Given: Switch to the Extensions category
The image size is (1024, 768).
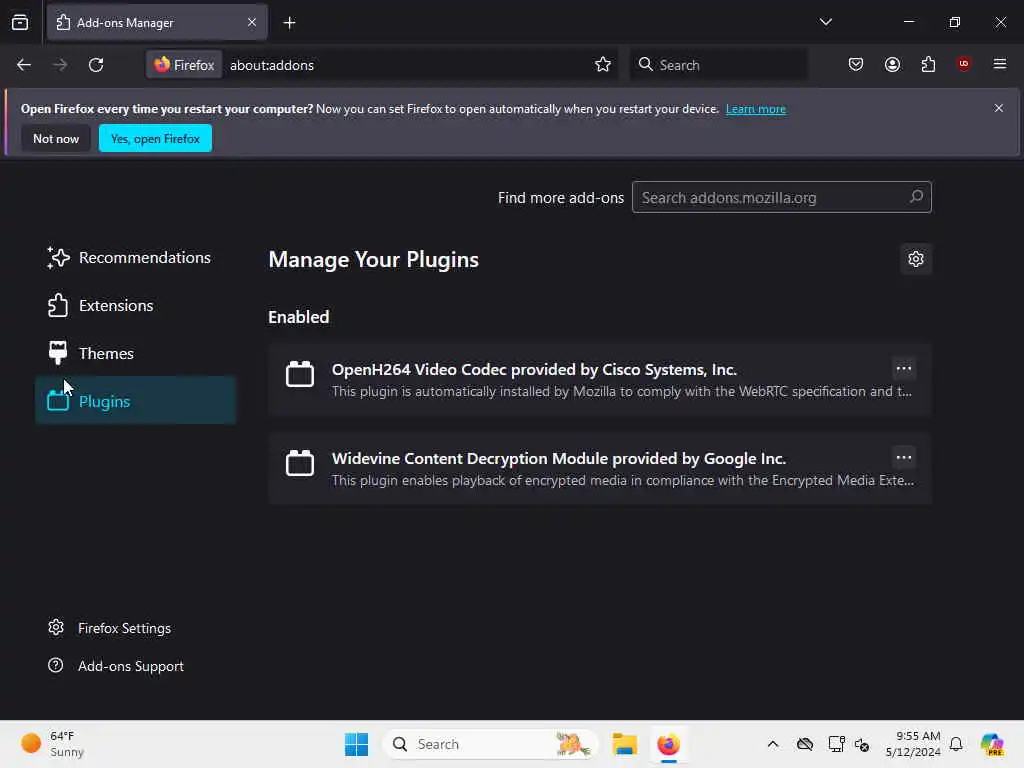Looking at the screenshot, I should point(135,306).
